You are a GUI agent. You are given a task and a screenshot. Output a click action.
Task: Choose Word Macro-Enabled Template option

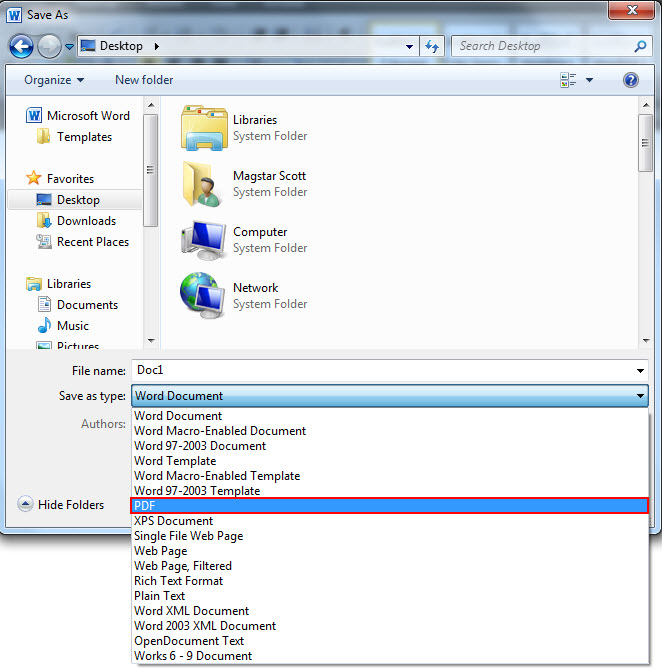(390, 475)
